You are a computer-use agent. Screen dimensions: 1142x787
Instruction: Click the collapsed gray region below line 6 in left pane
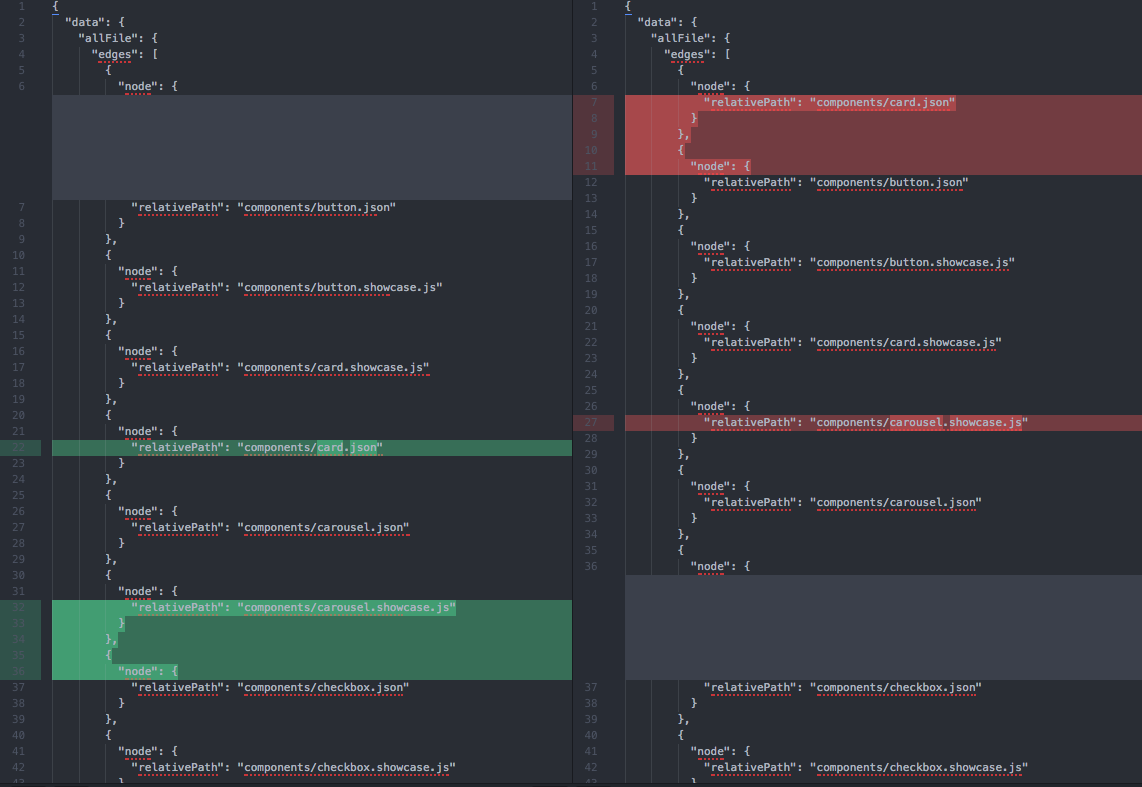click(310, 147)
